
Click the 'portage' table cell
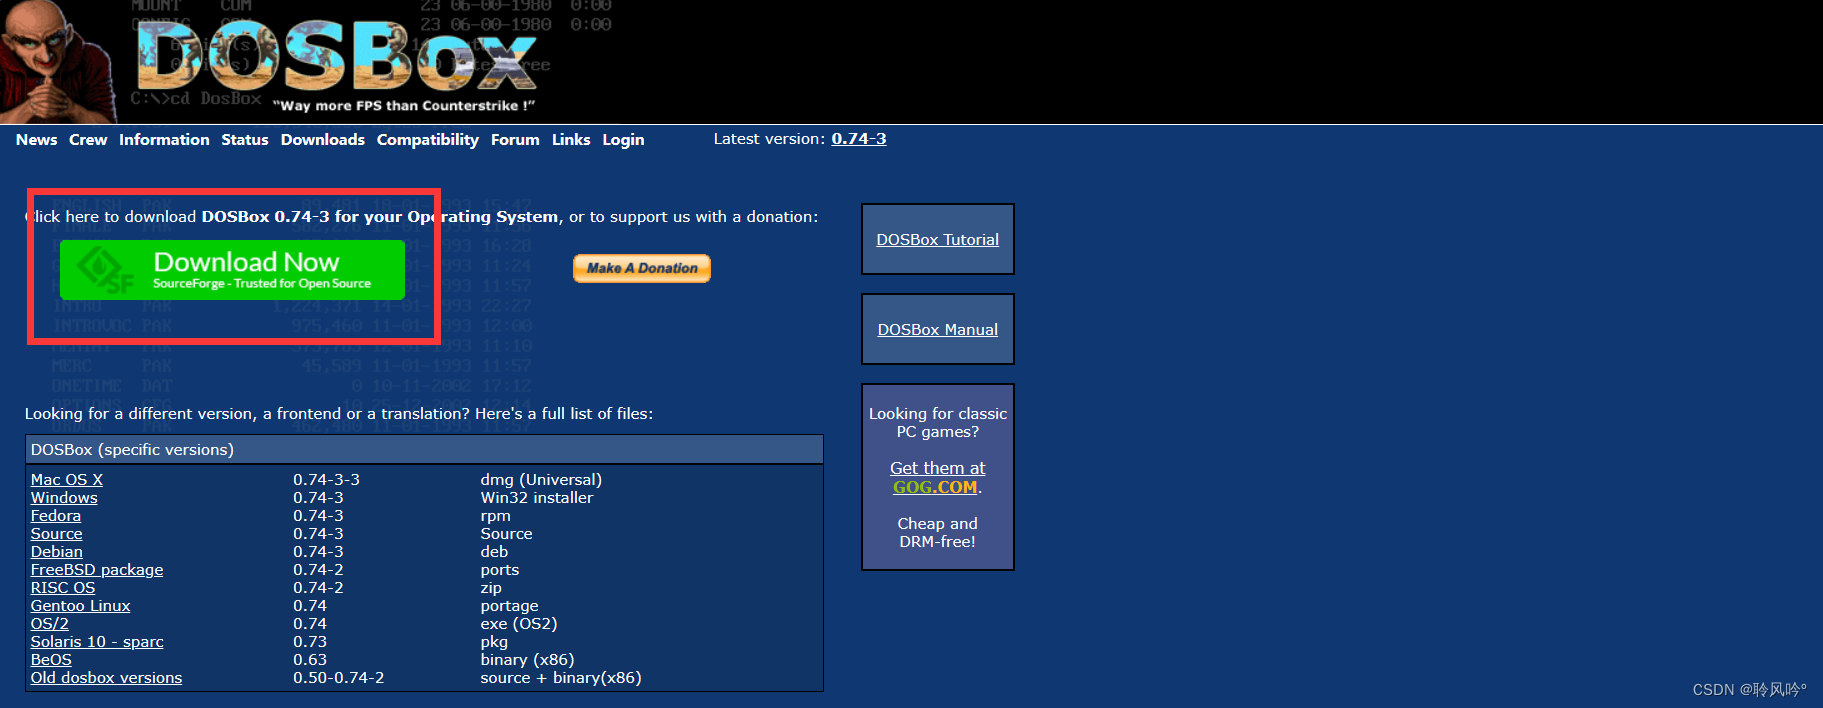[509, 606]
